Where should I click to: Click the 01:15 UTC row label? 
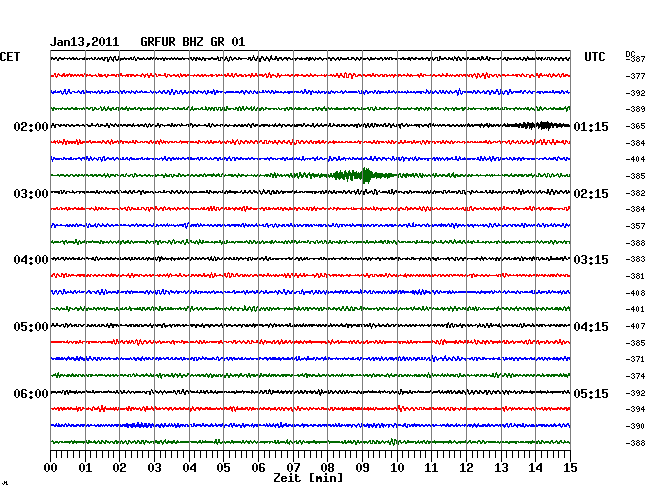591,126
